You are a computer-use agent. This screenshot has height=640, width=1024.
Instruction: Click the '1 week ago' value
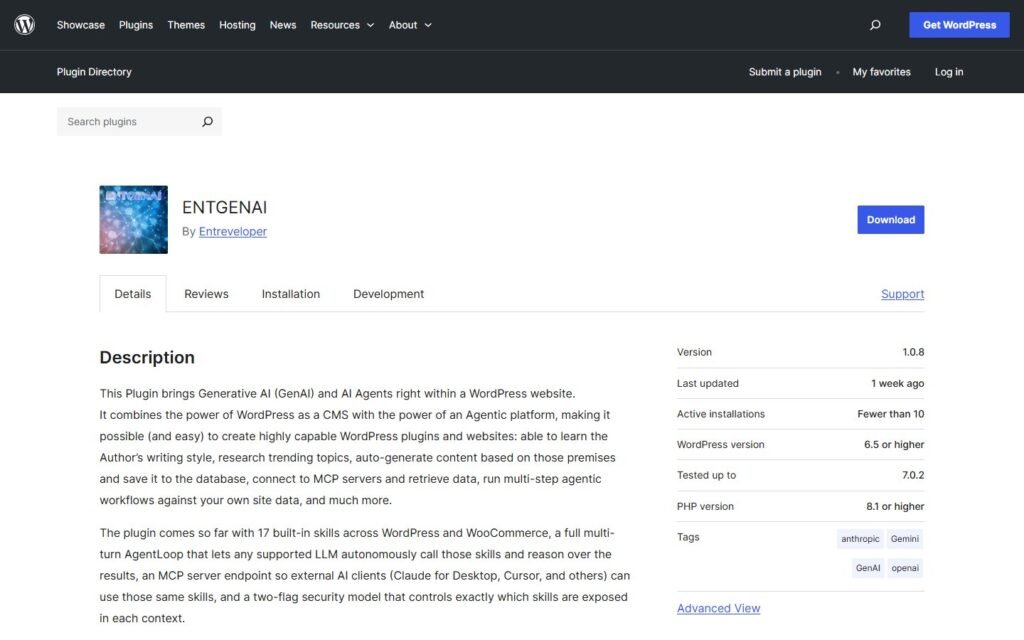897,383
